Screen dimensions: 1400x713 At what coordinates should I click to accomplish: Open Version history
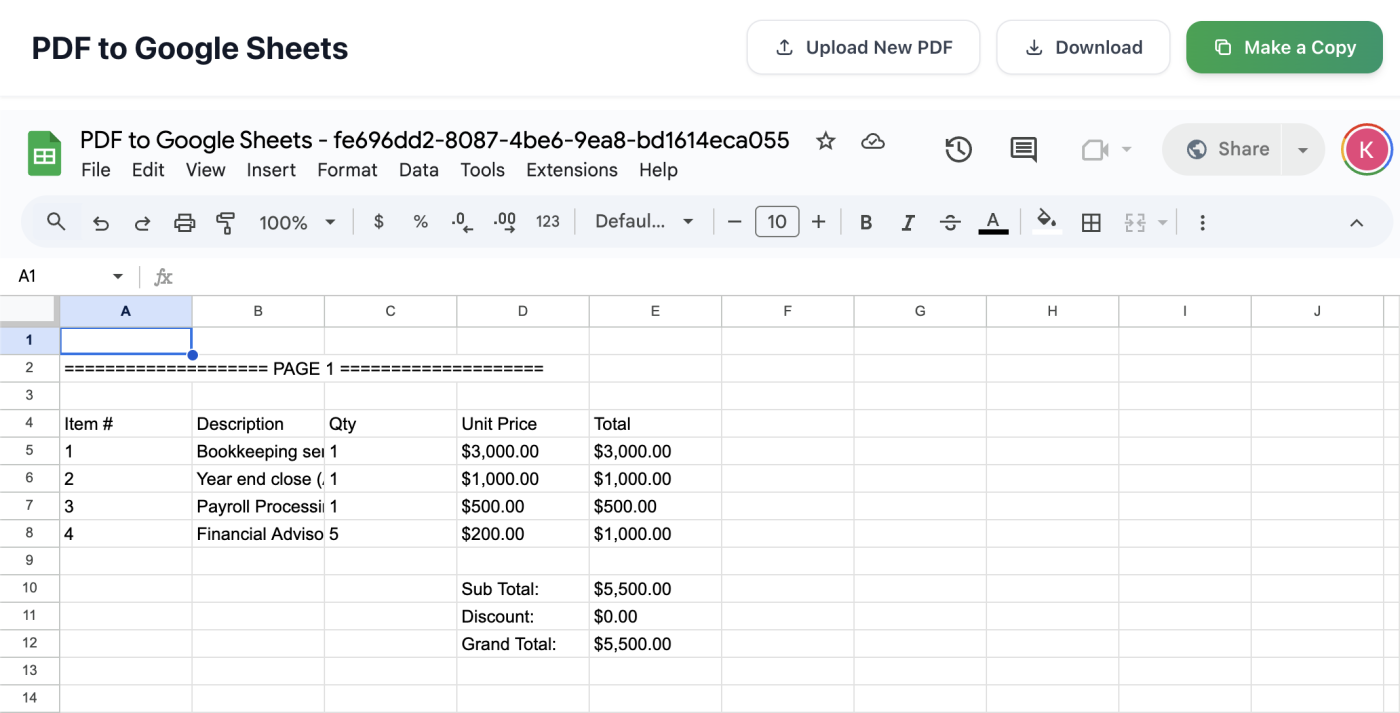957,149
